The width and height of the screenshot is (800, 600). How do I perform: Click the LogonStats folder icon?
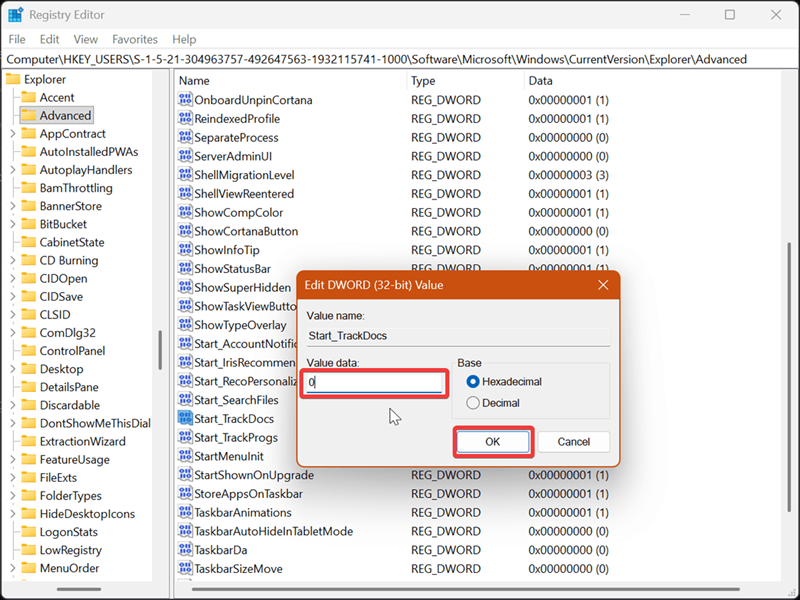coord(29,532)
